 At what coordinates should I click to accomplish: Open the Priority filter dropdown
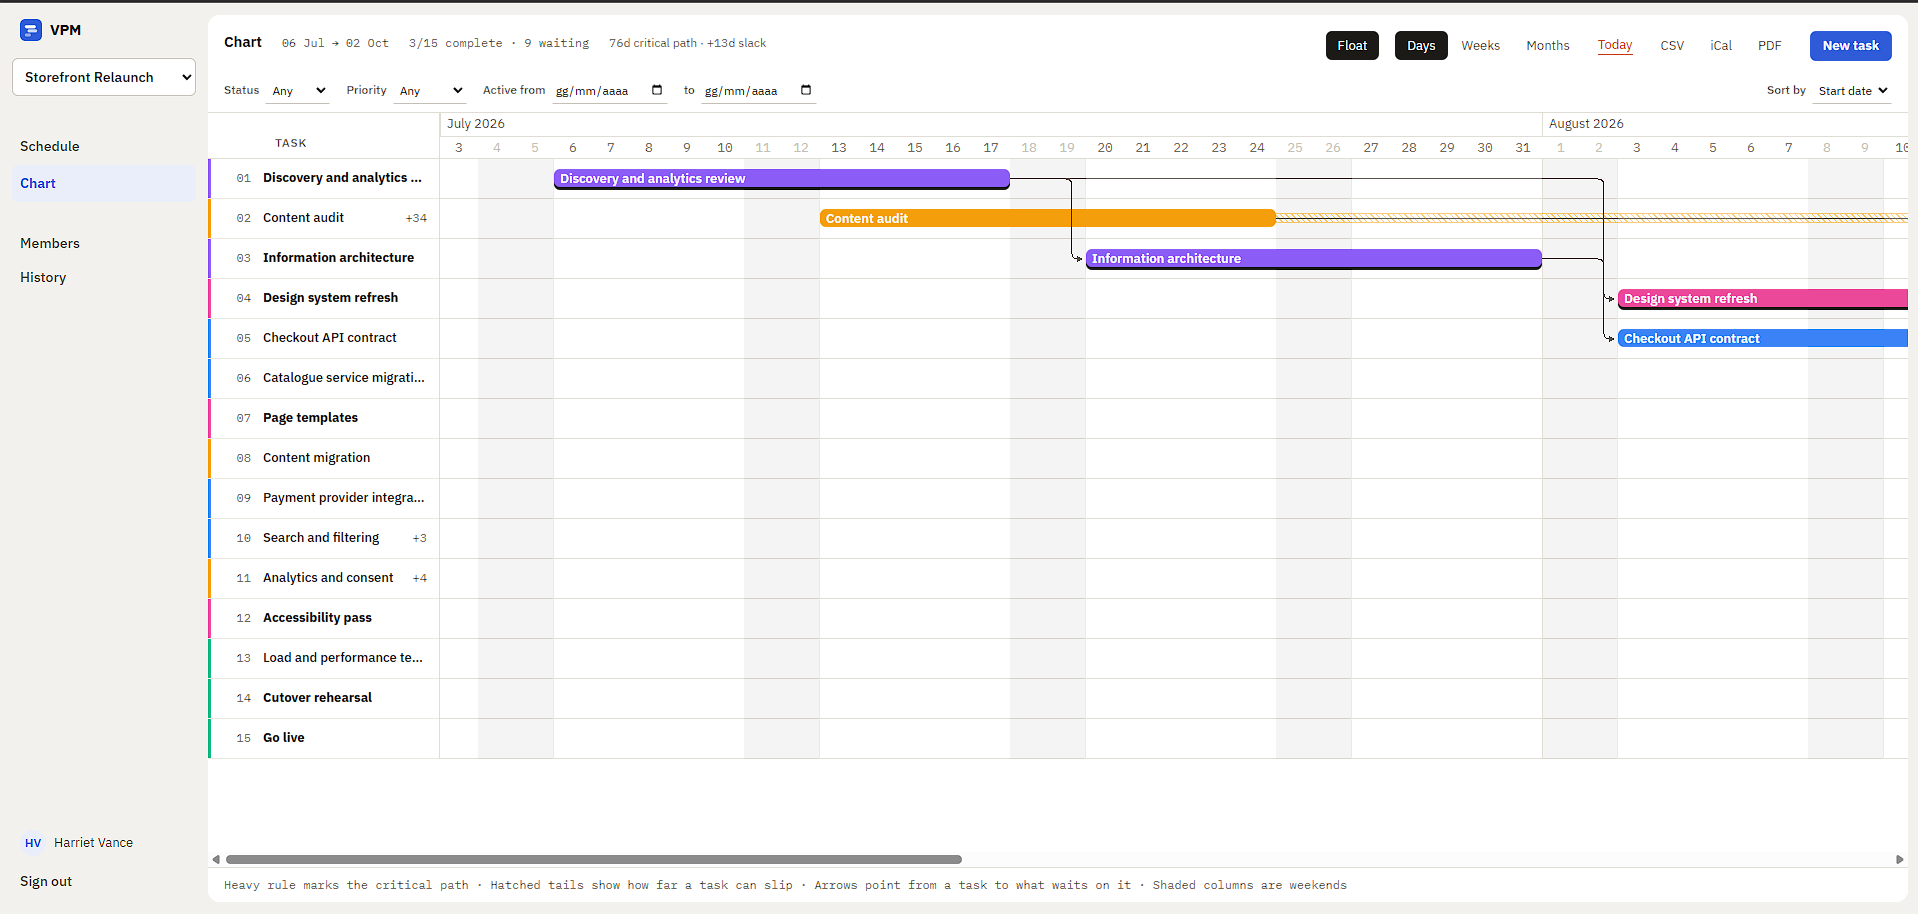tap(431, 91)
